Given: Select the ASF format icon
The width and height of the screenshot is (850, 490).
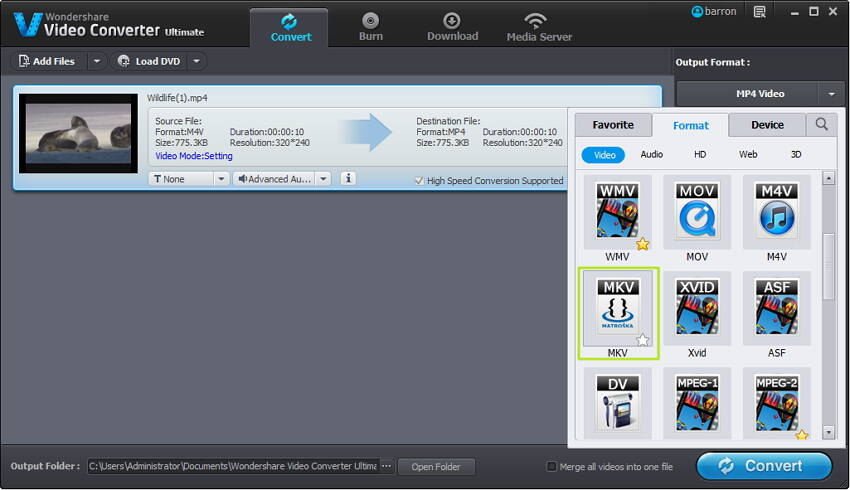Looking at the screenshot, I should (777, 308).
